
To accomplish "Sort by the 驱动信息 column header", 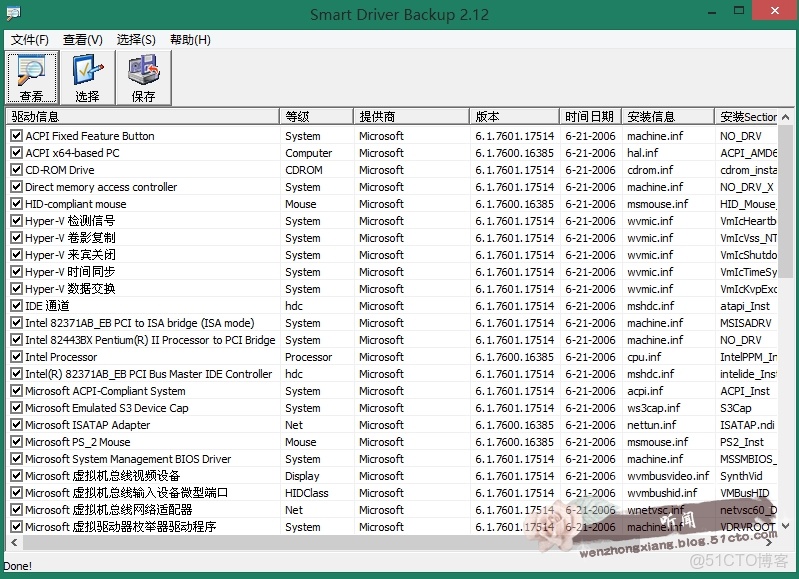I will click(143, 117).
